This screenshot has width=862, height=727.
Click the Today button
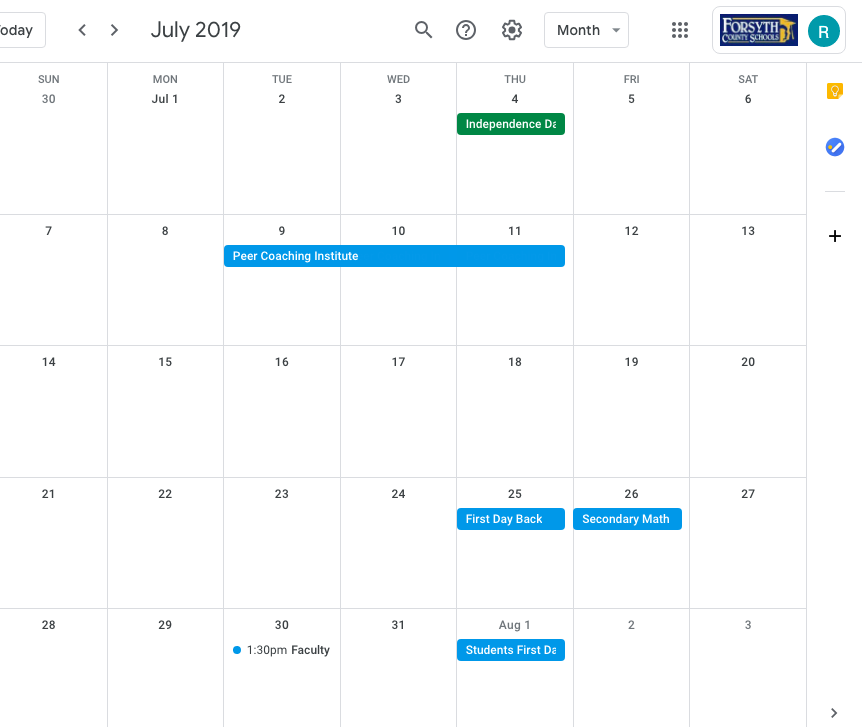coord(18,30)
